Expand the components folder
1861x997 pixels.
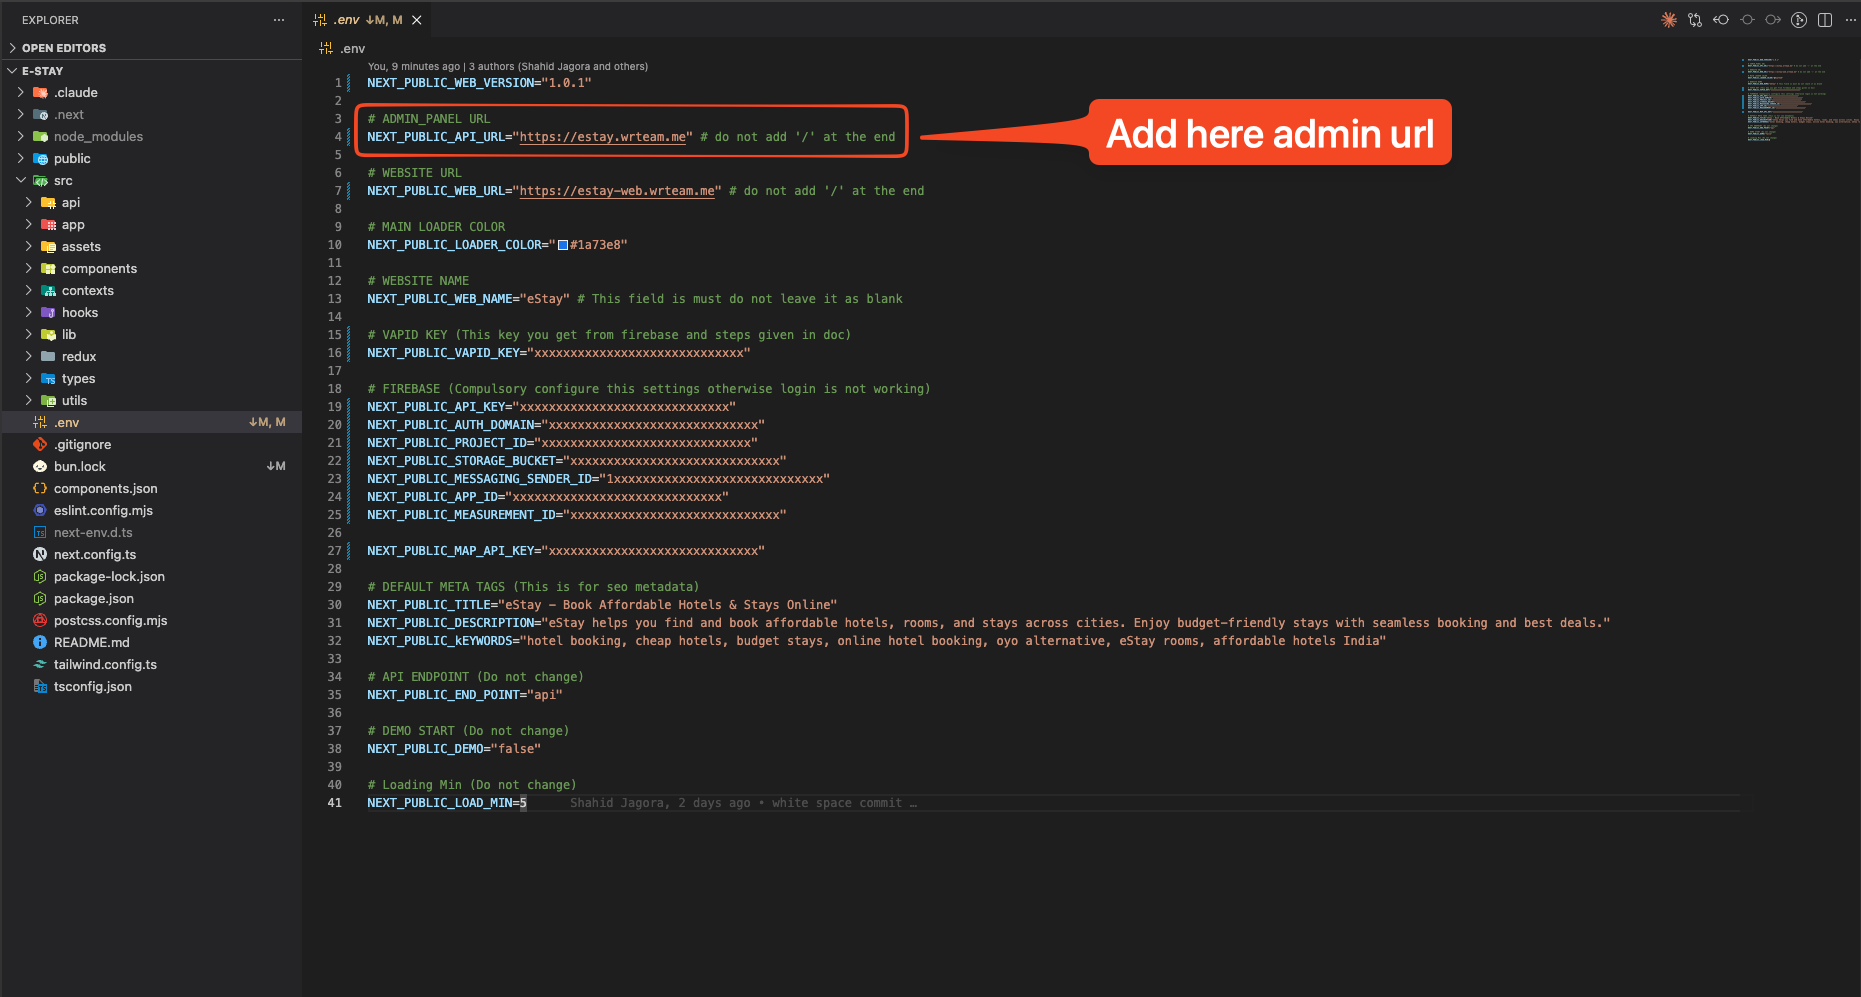click(x=99, y=268)
